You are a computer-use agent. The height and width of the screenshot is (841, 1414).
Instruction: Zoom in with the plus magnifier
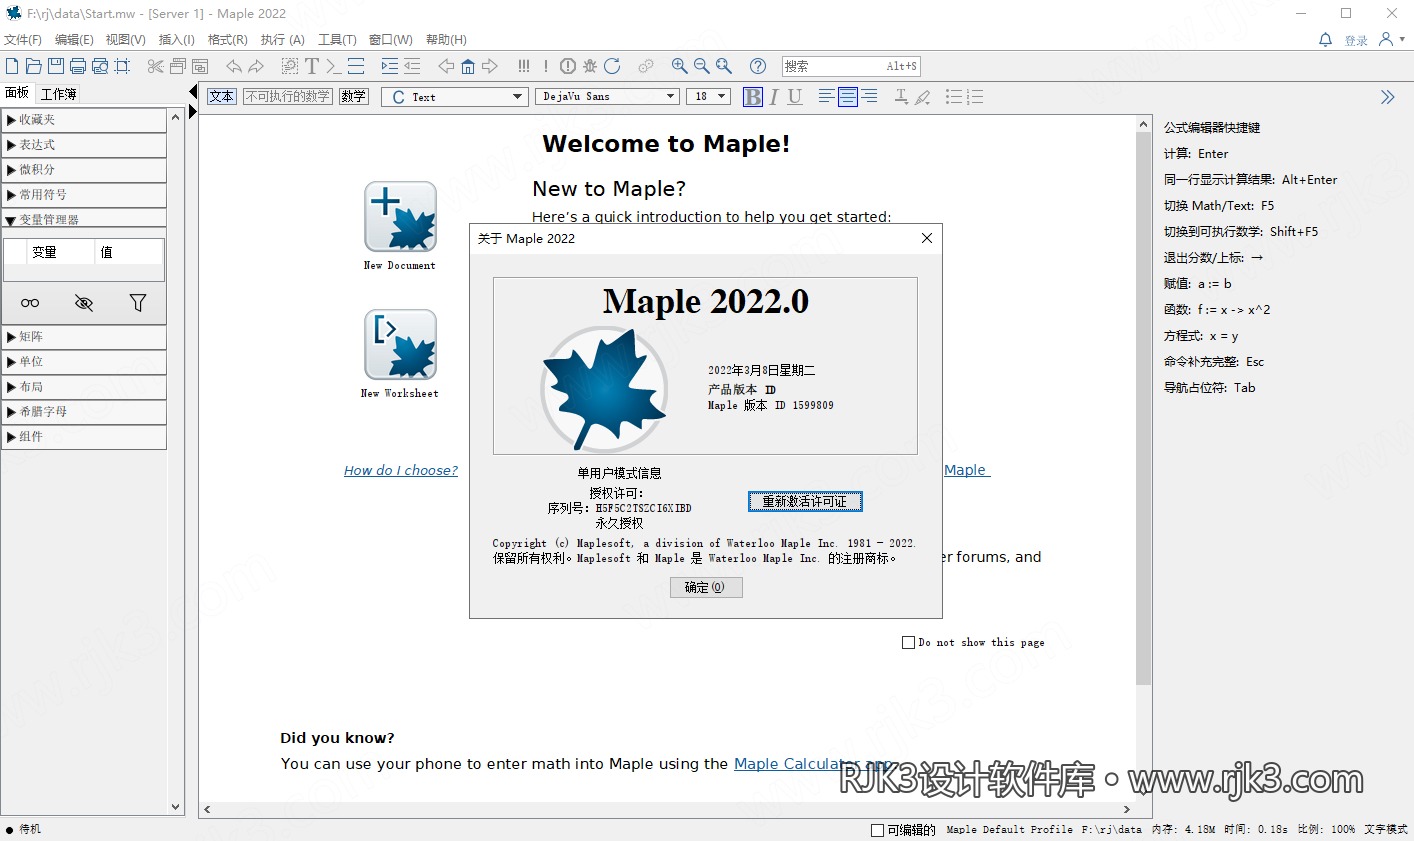[x=680, y=66]
